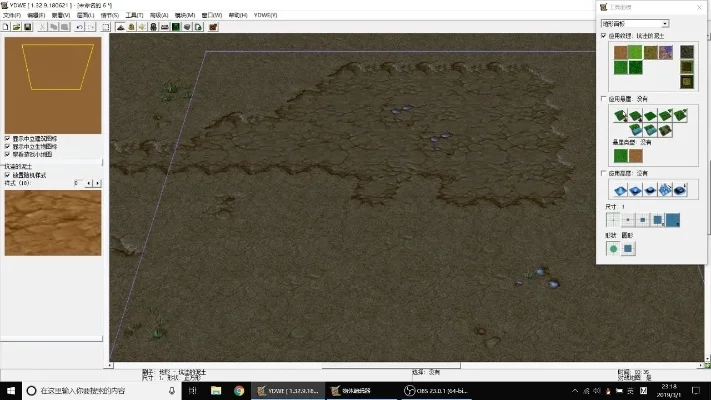The height and width of the screenshot is (400, 711).
Task: Select the green cliff type swatch
Action: coord(620,156)
